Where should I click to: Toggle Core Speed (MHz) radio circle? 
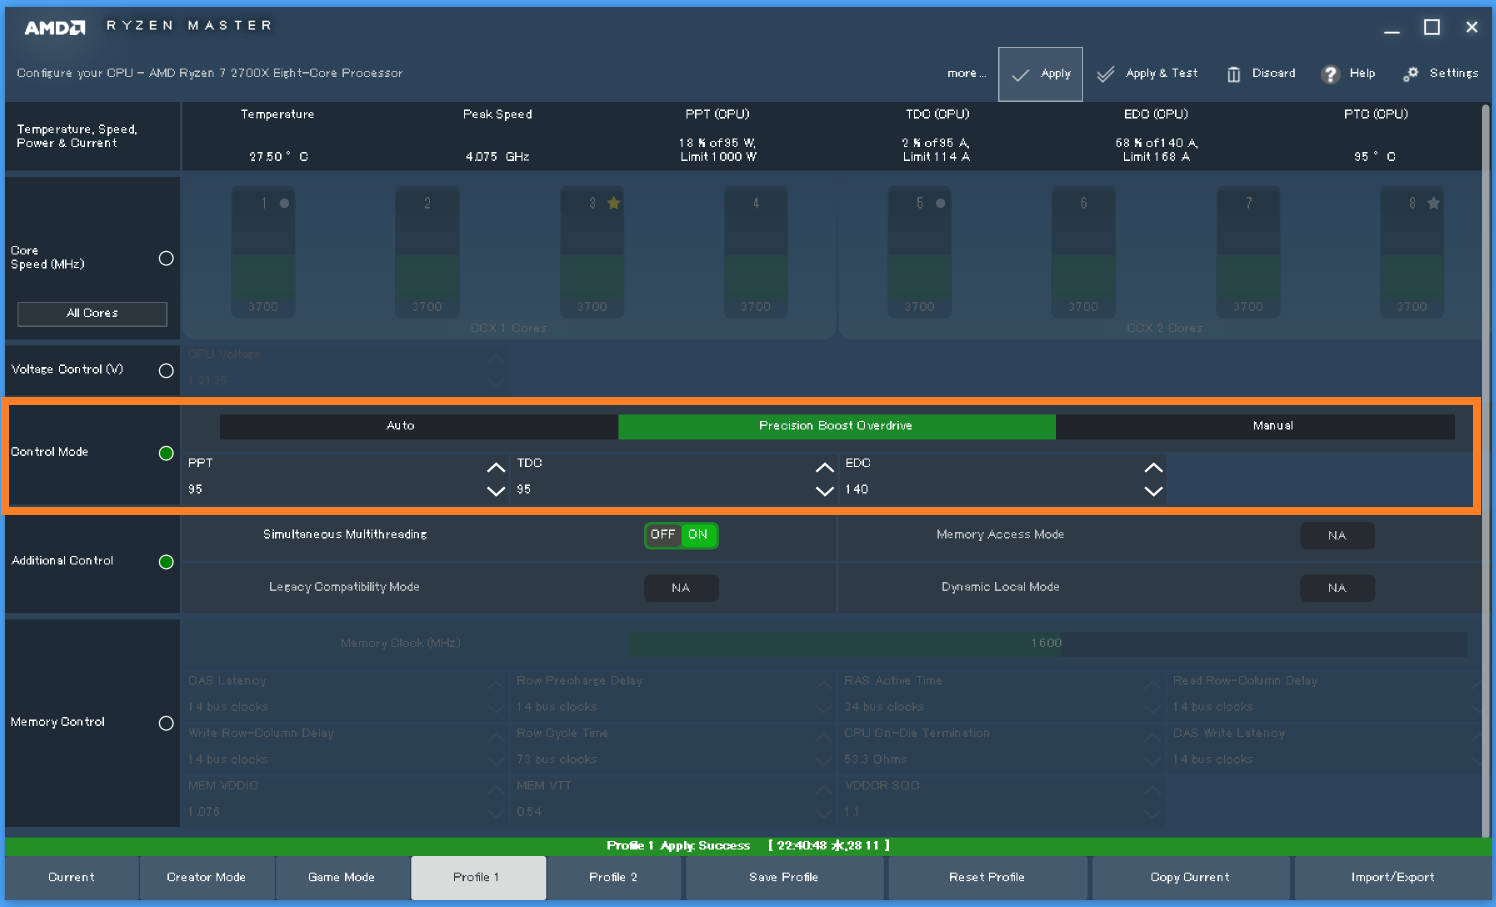[x=166, y=258]
